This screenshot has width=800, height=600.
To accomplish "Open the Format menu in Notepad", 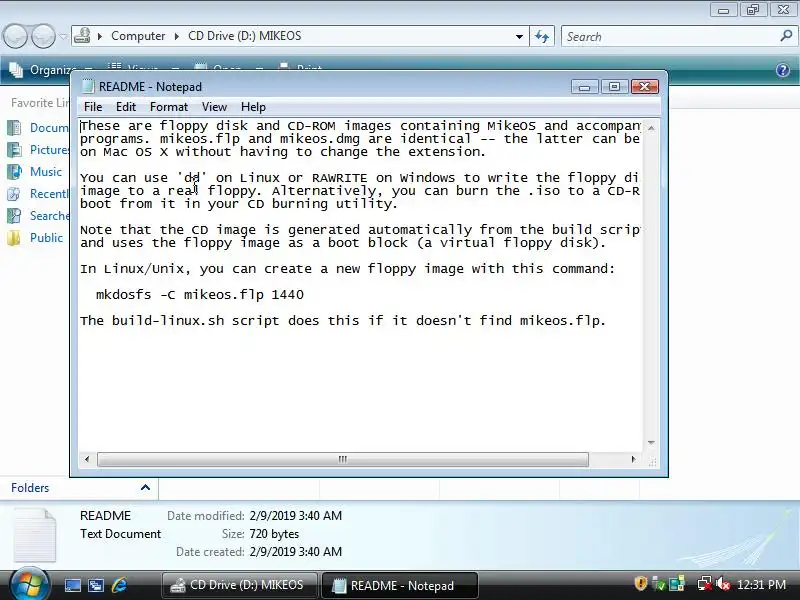I will tap(169, 107).
